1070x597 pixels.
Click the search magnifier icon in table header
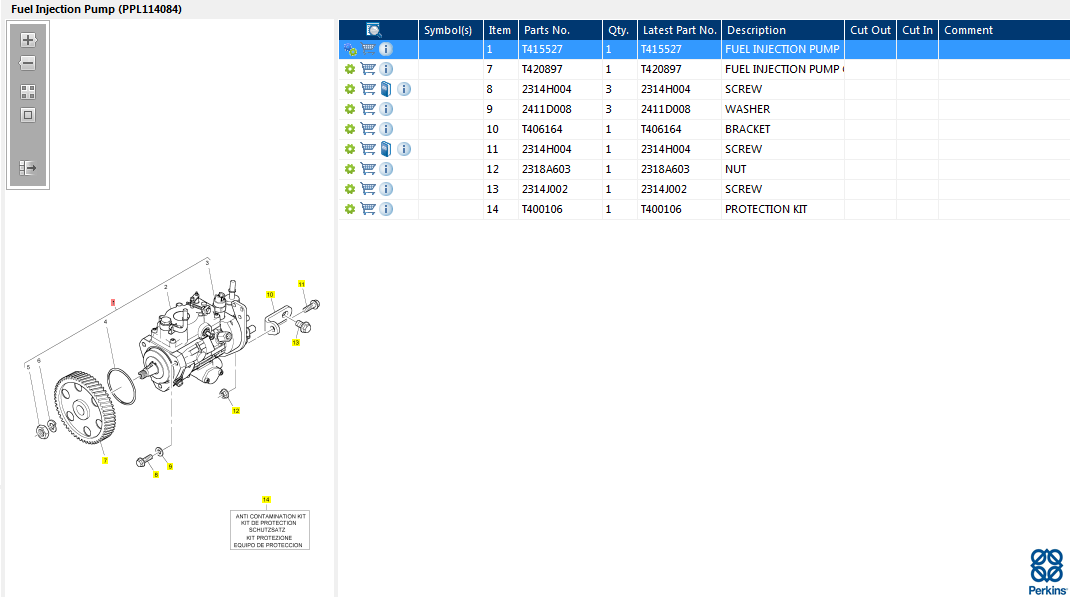pos(374,30)
